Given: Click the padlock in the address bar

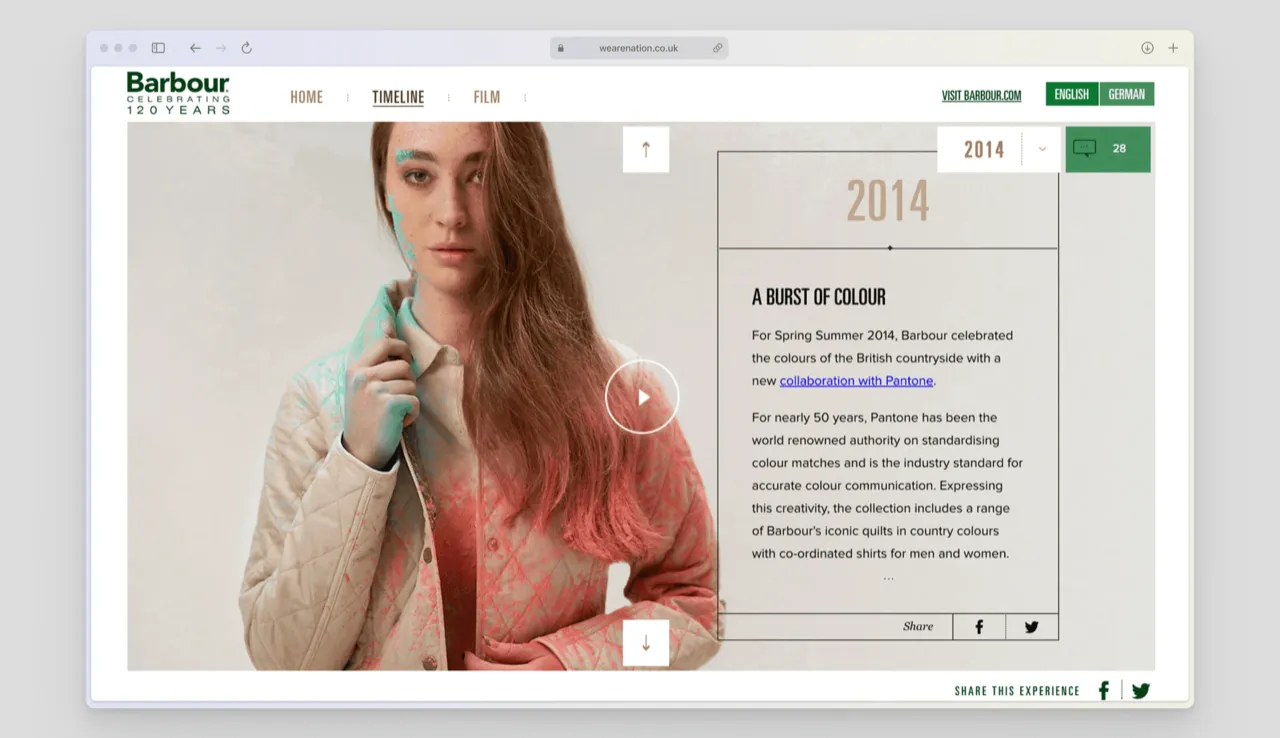Looking at the screenshot, I should tap(561, 47).
